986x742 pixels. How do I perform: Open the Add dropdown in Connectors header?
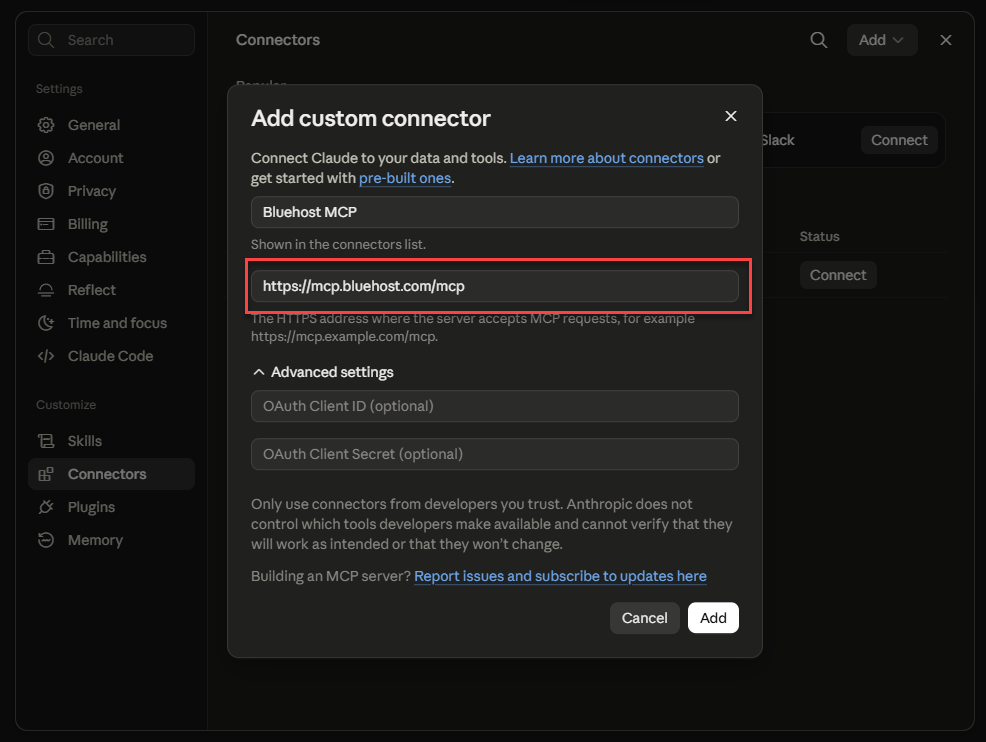click(x=882, y=40)
